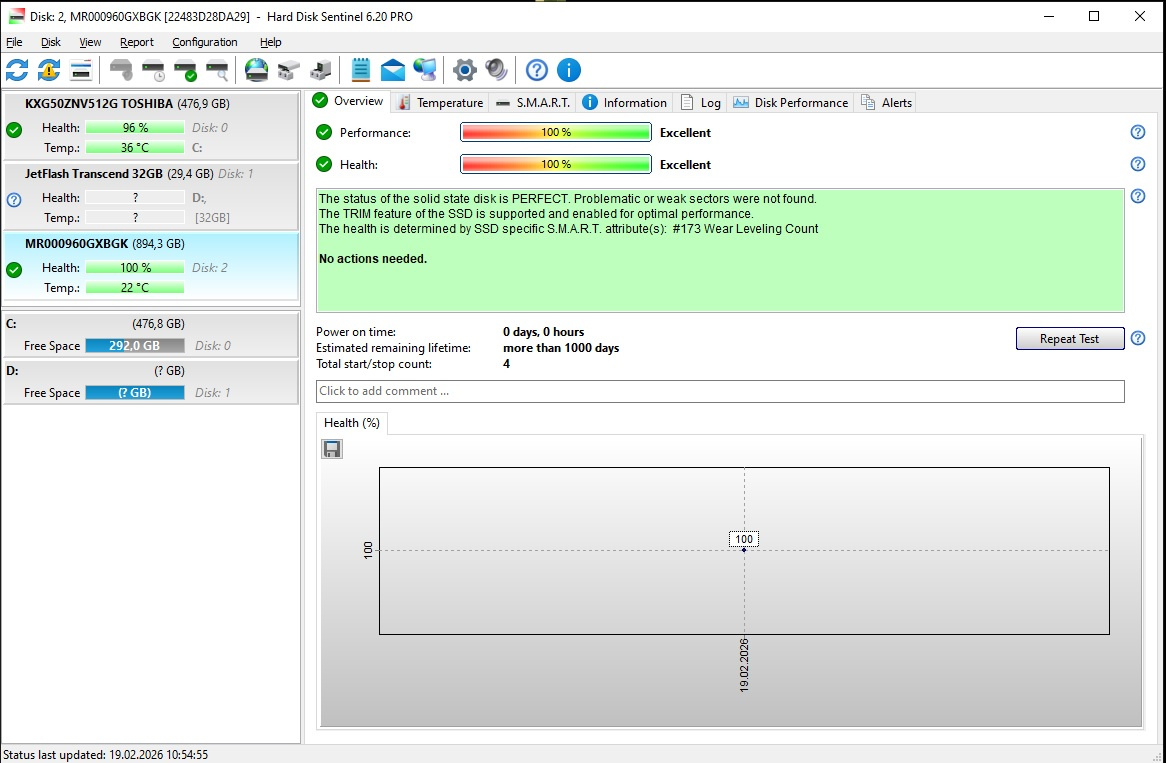Click the question mark help toolbar icon
This screenshot has height=763, width=1166.
537,71
